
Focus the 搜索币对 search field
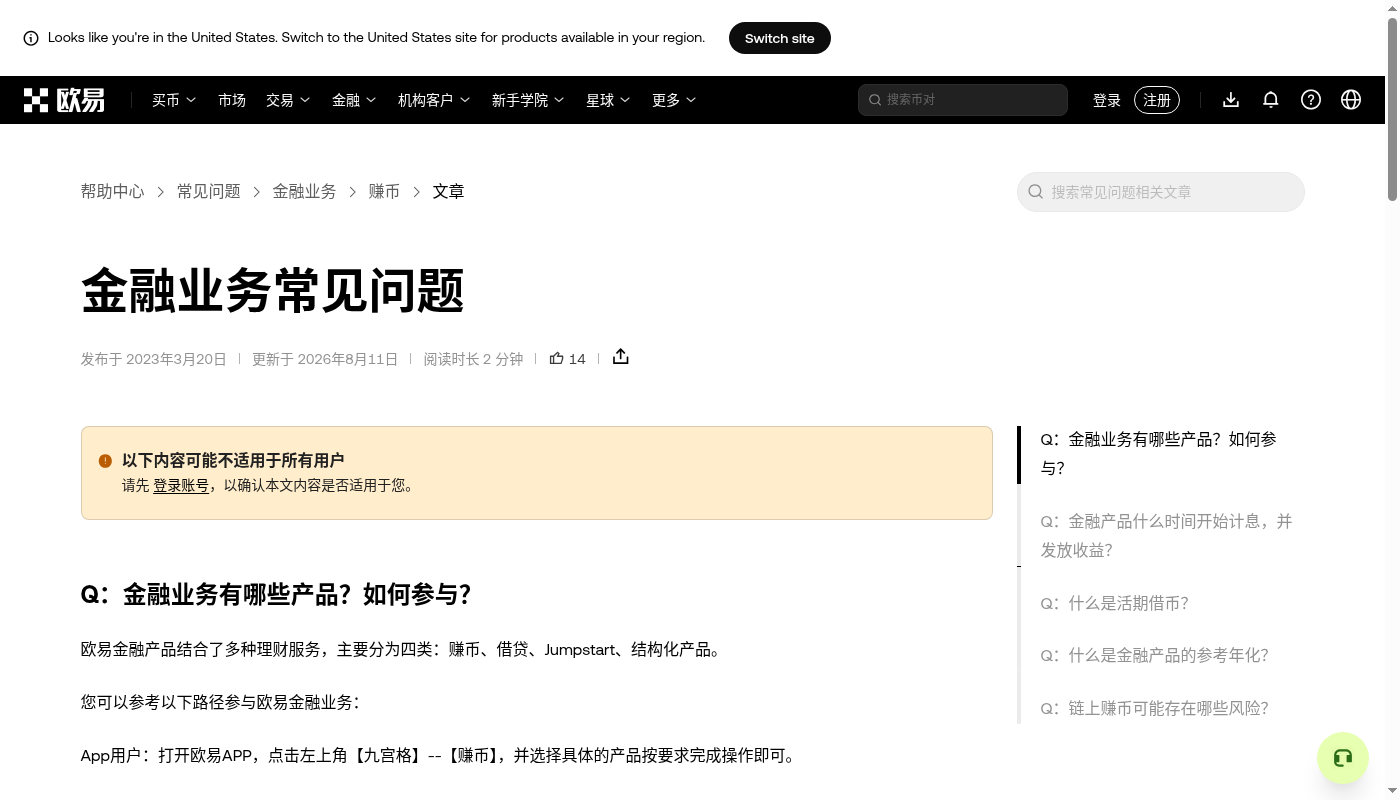[963, 100]
